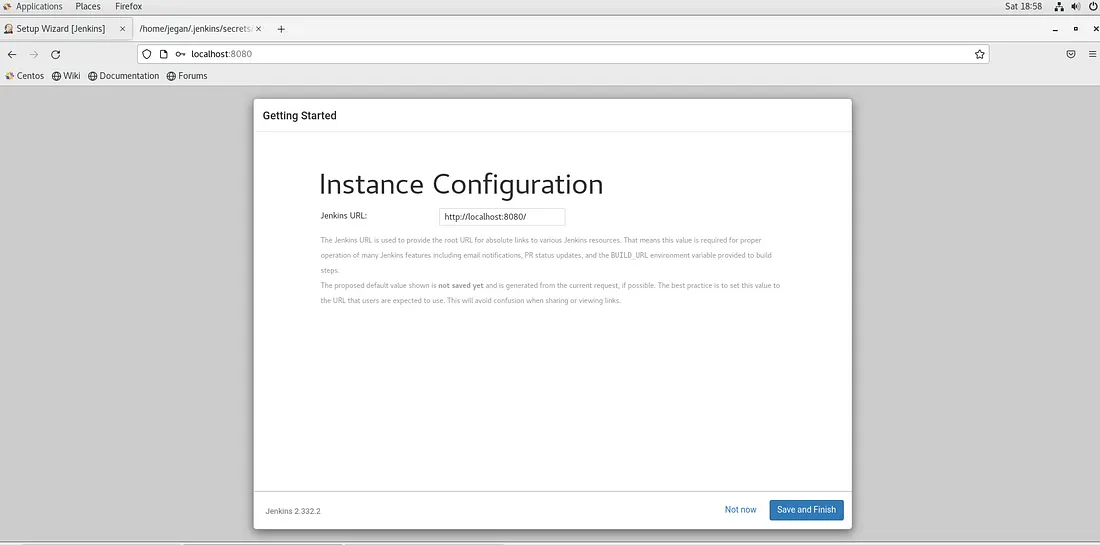Switch to the Setup Wizard [Jenkins] tab
1100x545 pixels.
coord(61,29)
